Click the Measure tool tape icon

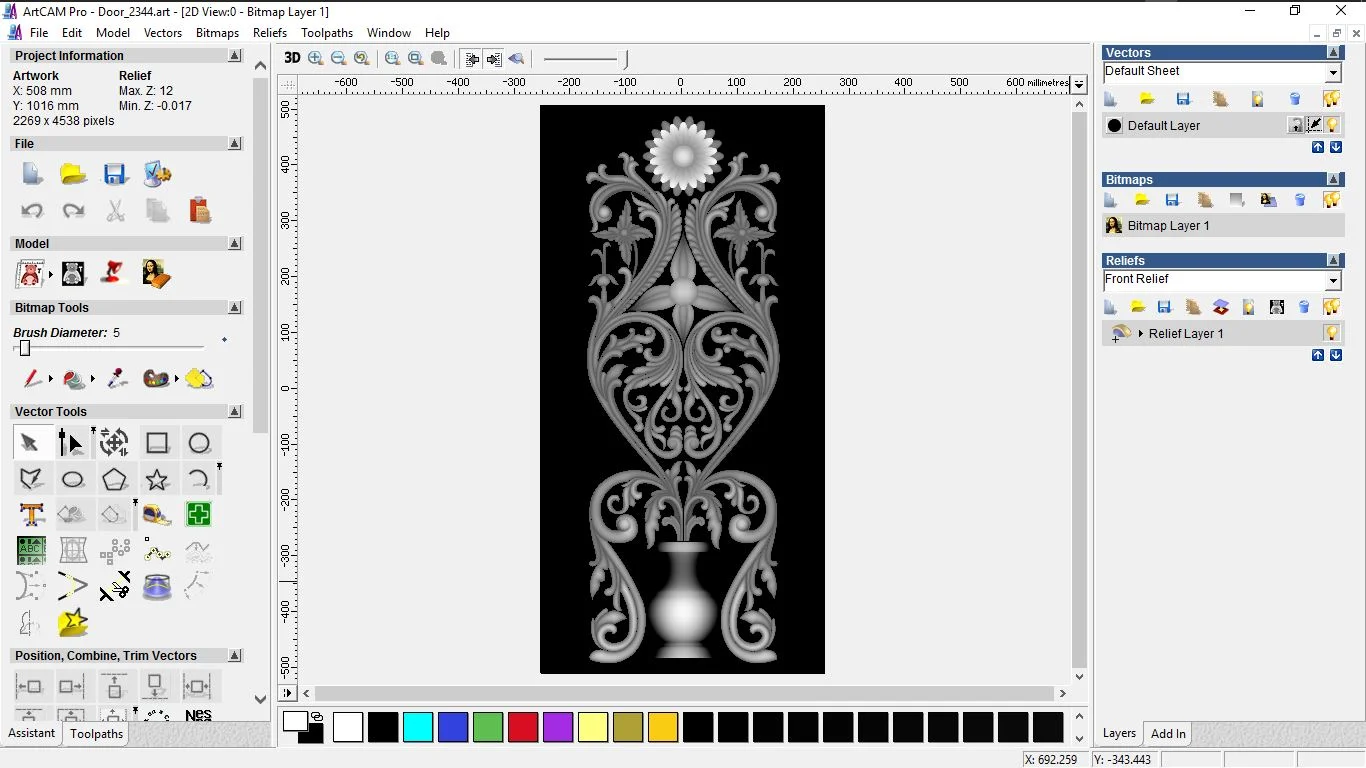tap(157, 515)
